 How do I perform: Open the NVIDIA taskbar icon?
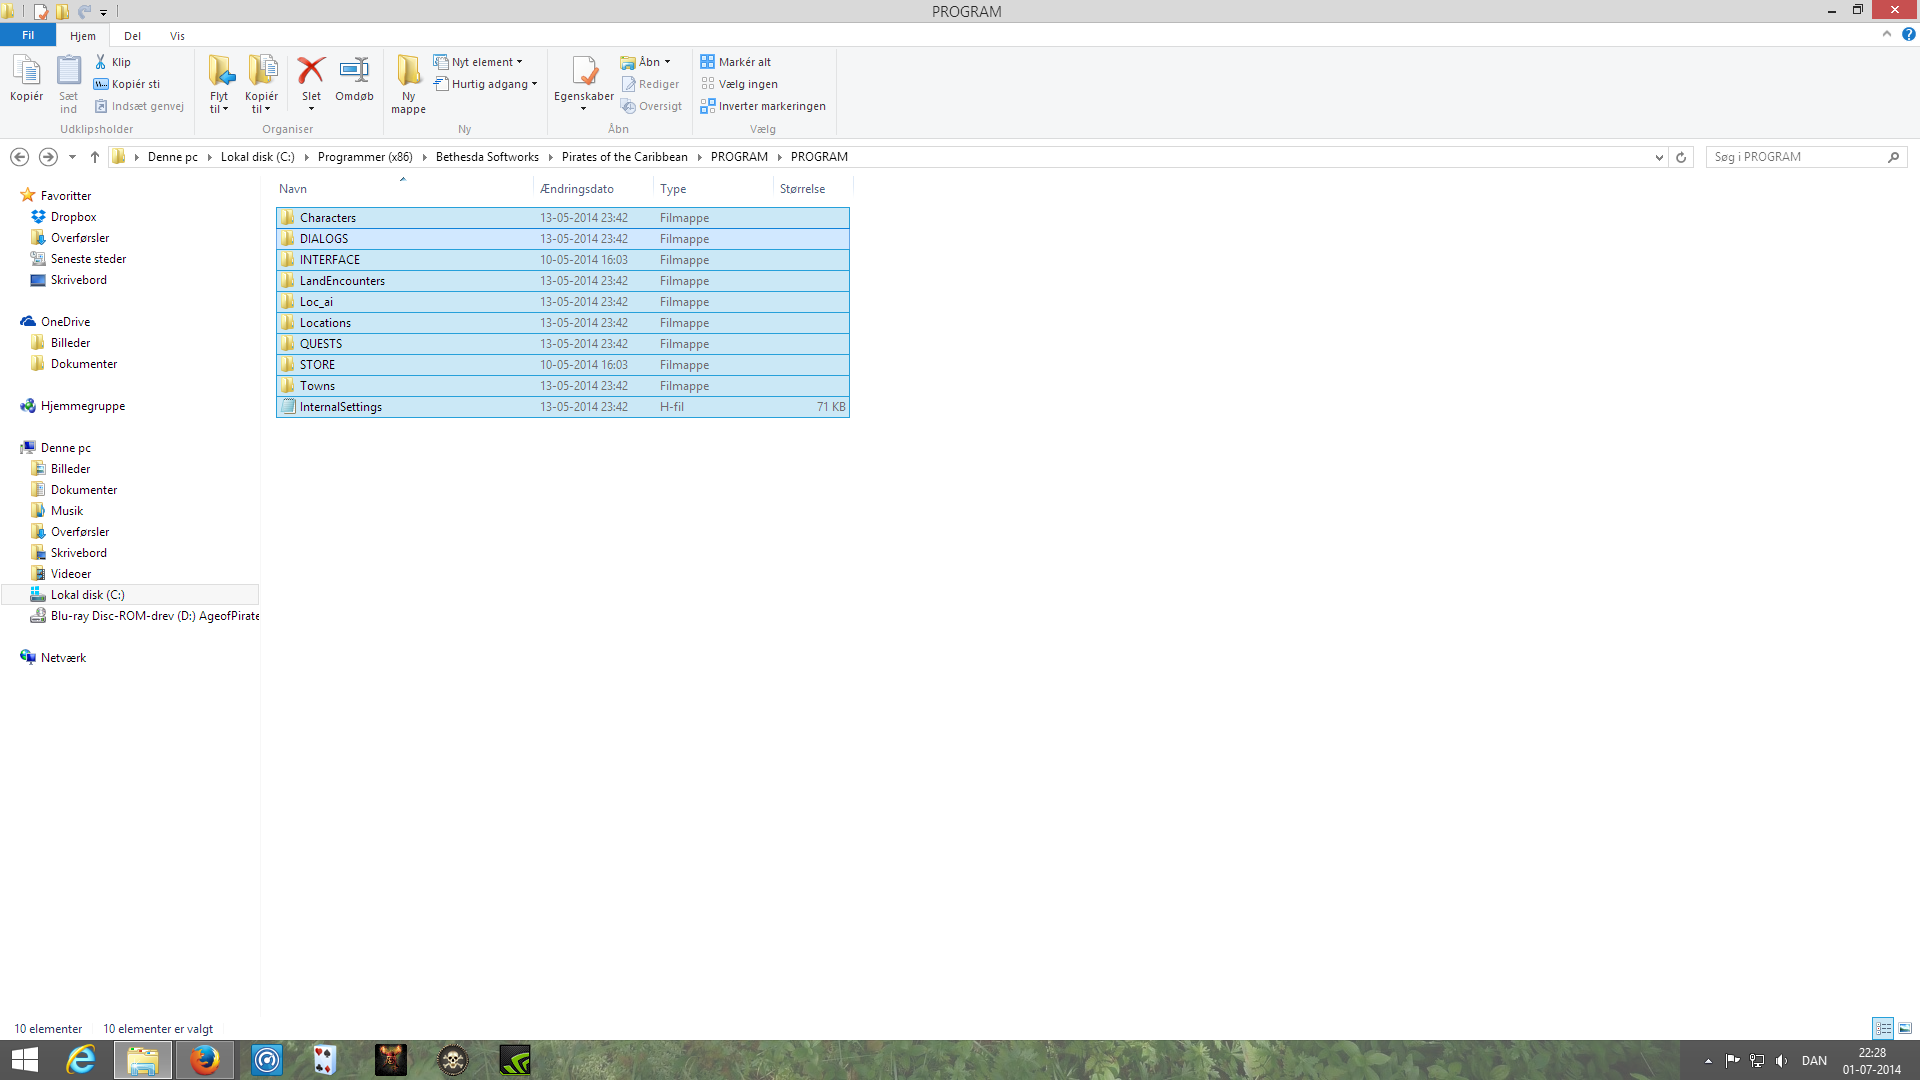[515, 1060]
